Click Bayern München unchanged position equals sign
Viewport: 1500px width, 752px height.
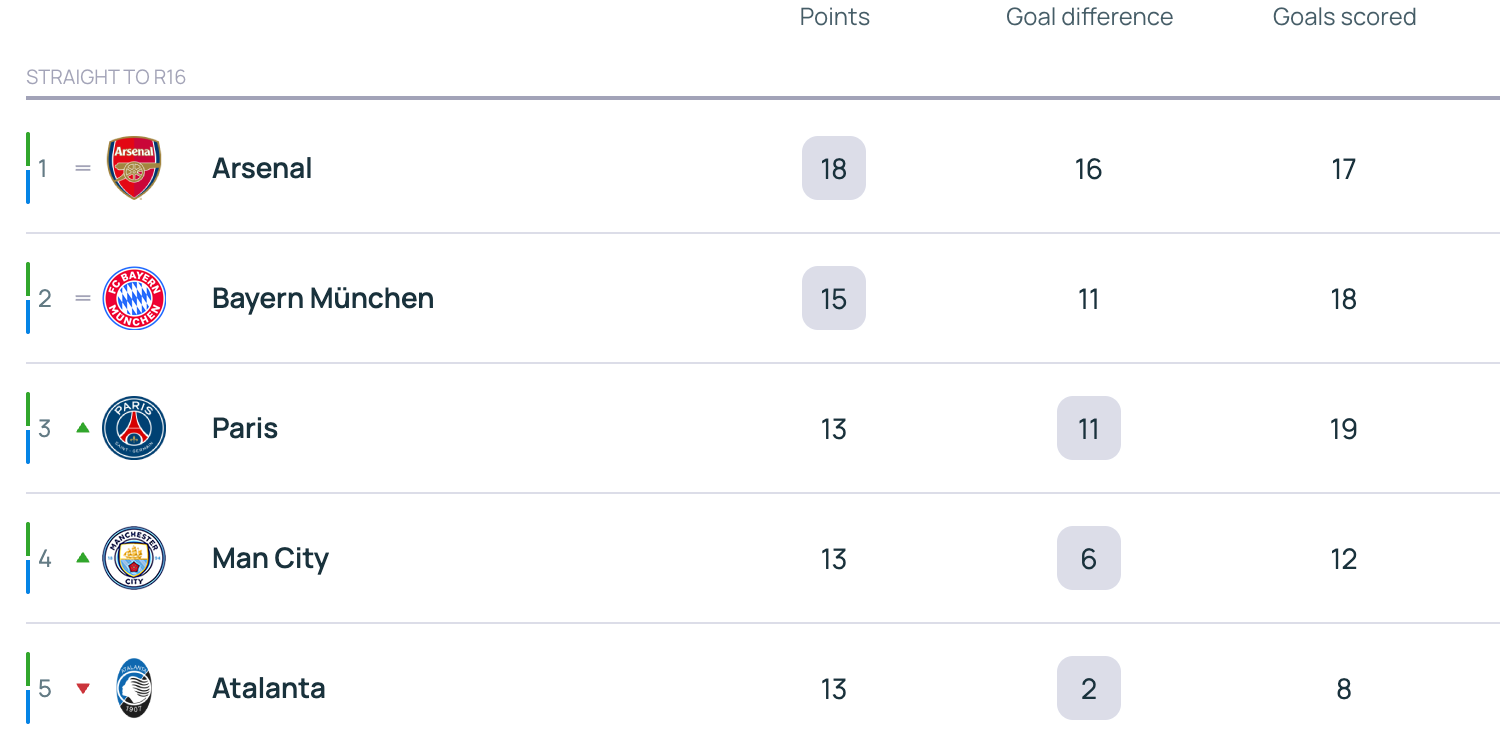pos(83,298)
